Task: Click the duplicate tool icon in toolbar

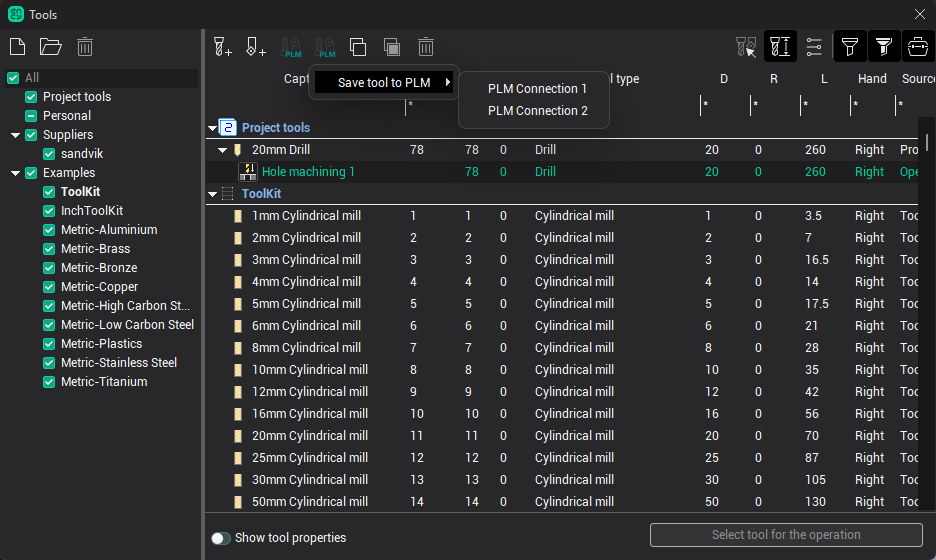Action: tap(358, 46)
